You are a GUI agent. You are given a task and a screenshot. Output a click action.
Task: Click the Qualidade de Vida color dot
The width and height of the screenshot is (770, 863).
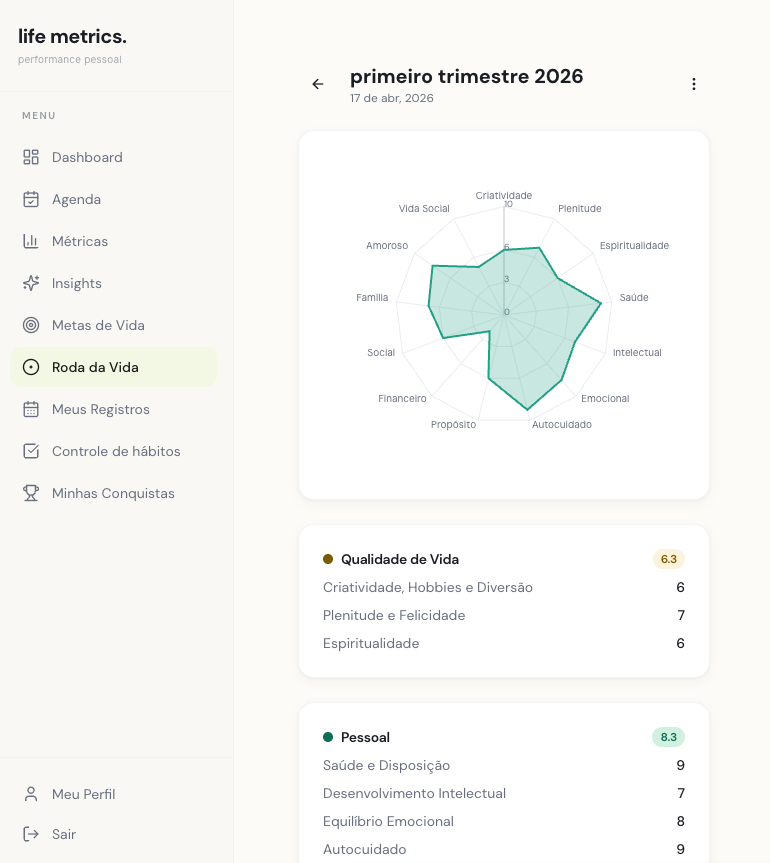click(x=328, y=559)
